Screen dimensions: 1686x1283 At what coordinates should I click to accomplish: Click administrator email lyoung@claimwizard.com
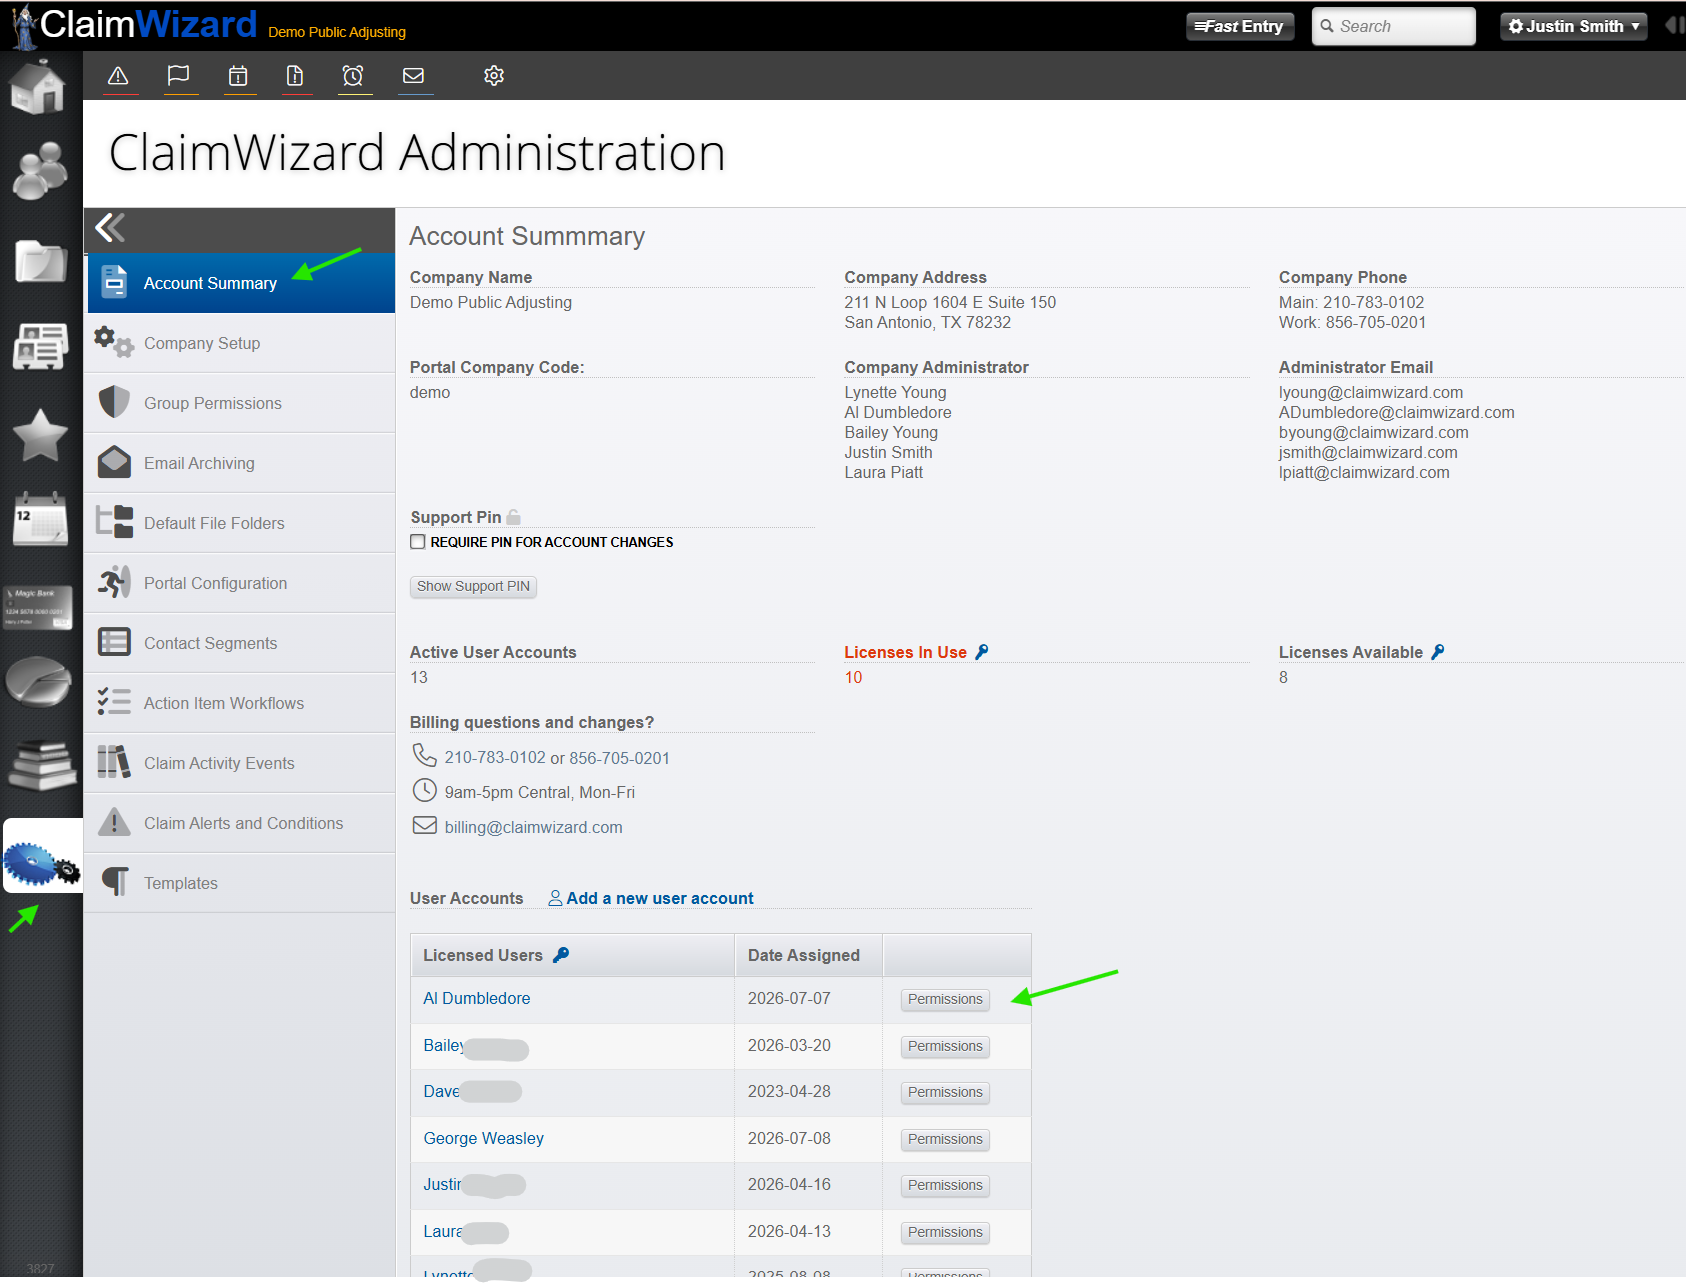tap(1370, 392)
